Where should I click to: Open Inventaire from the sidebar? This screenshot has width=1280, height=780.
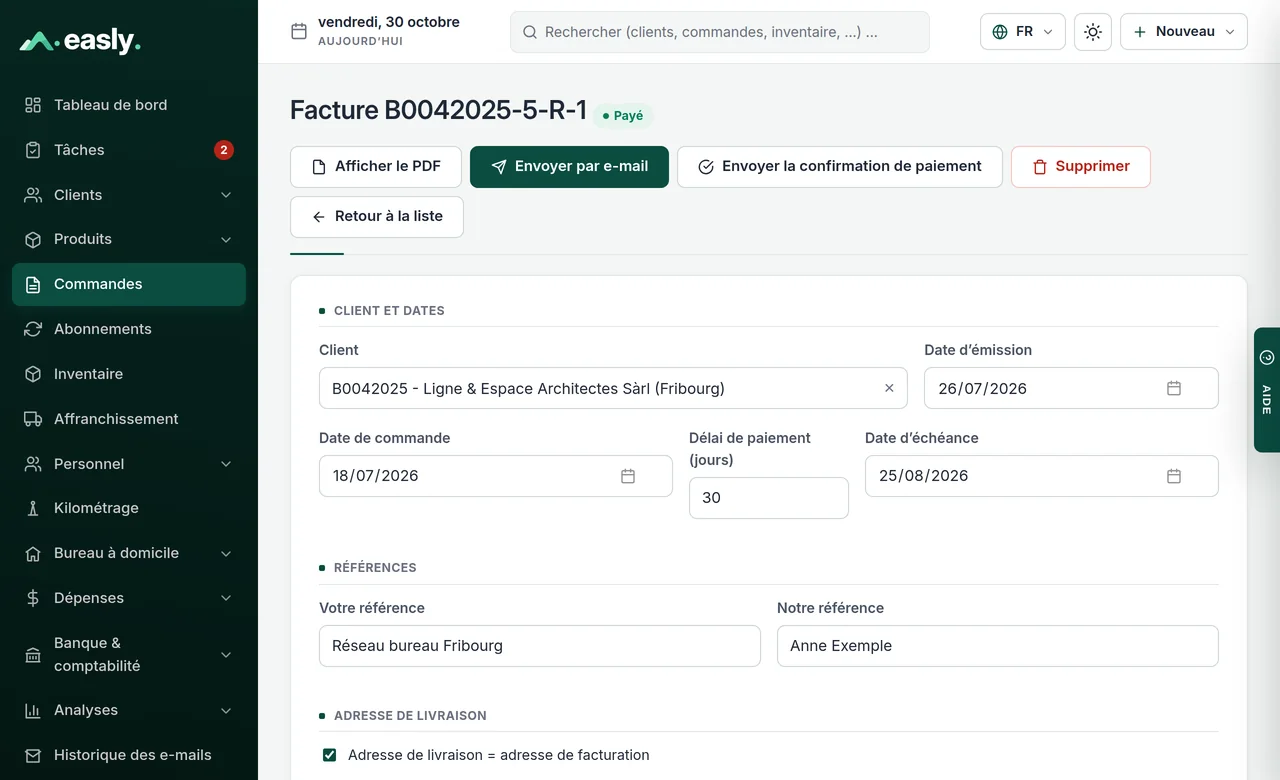[129, 374]
